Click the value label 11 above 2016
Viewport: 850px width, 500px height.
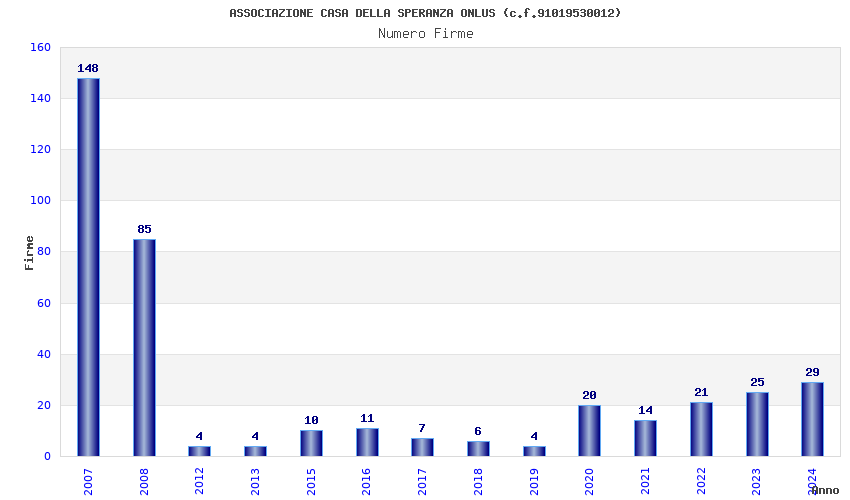click(x=367, y=419)
